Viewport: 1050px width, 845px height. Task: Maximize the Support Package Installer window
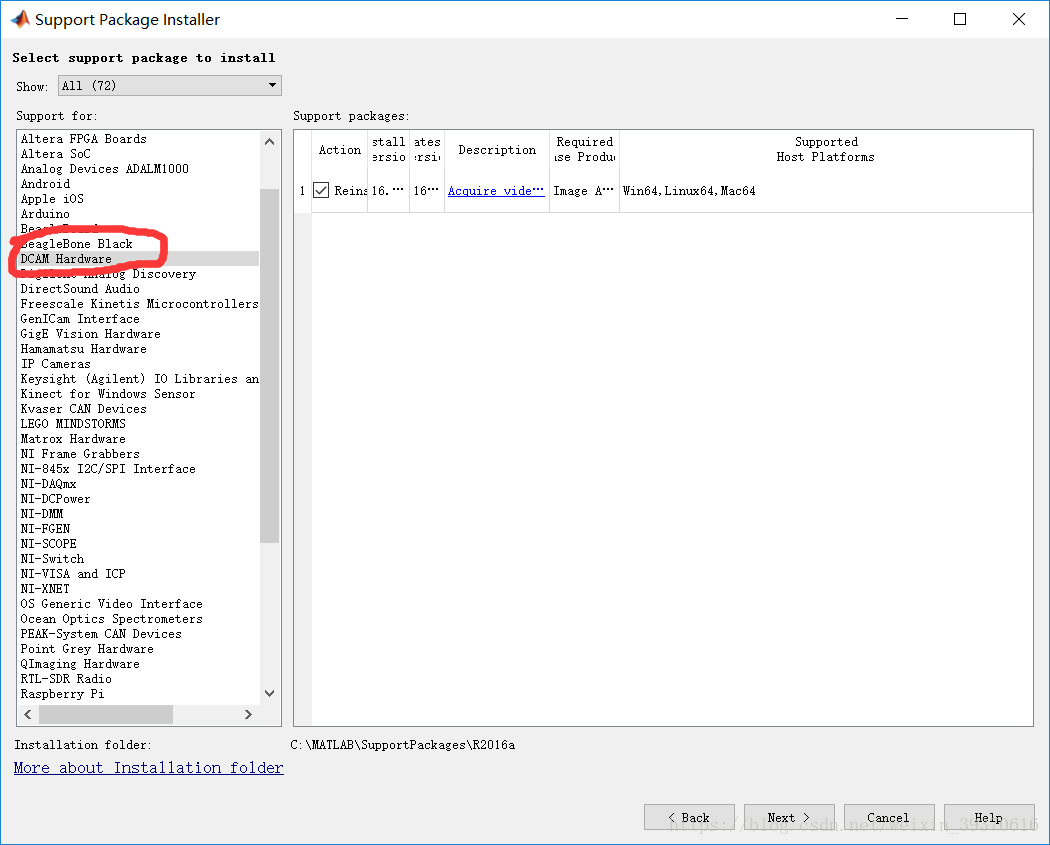[x=960, y=19]
